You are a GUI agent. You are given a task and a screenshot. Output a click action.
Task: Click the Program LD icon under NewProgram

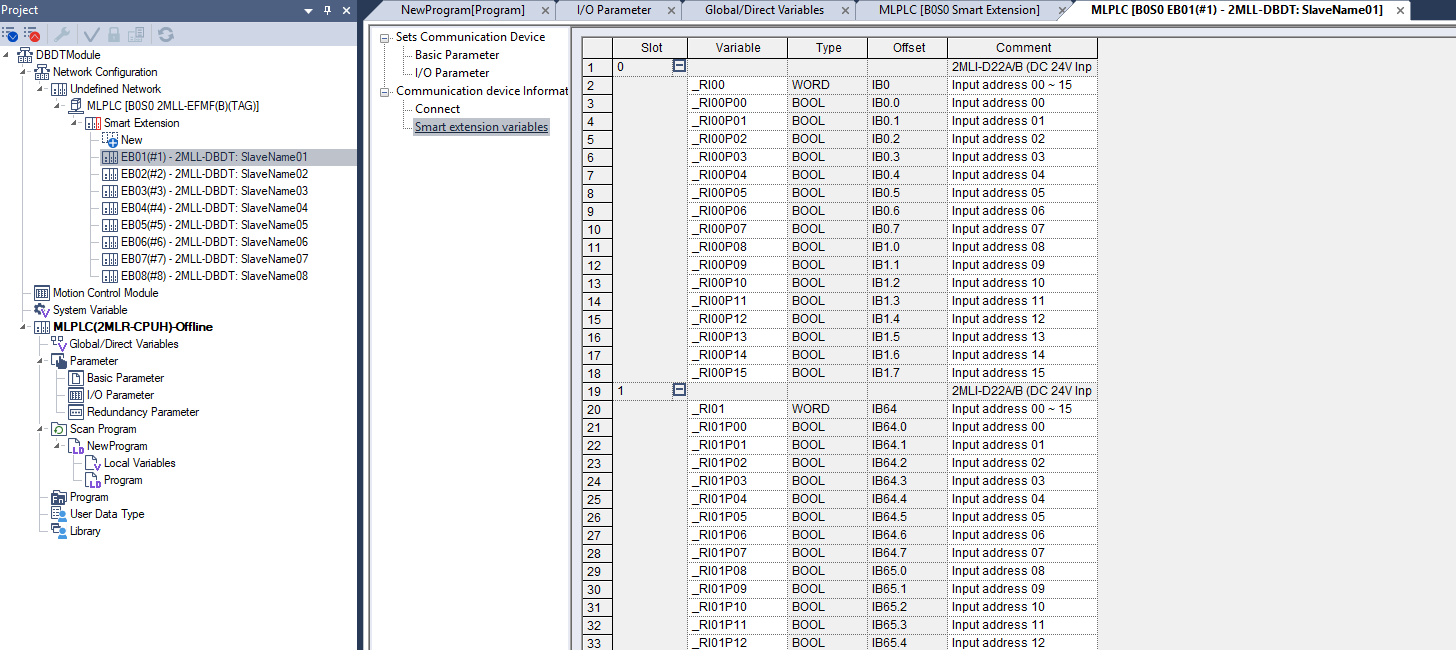[93, 481]
